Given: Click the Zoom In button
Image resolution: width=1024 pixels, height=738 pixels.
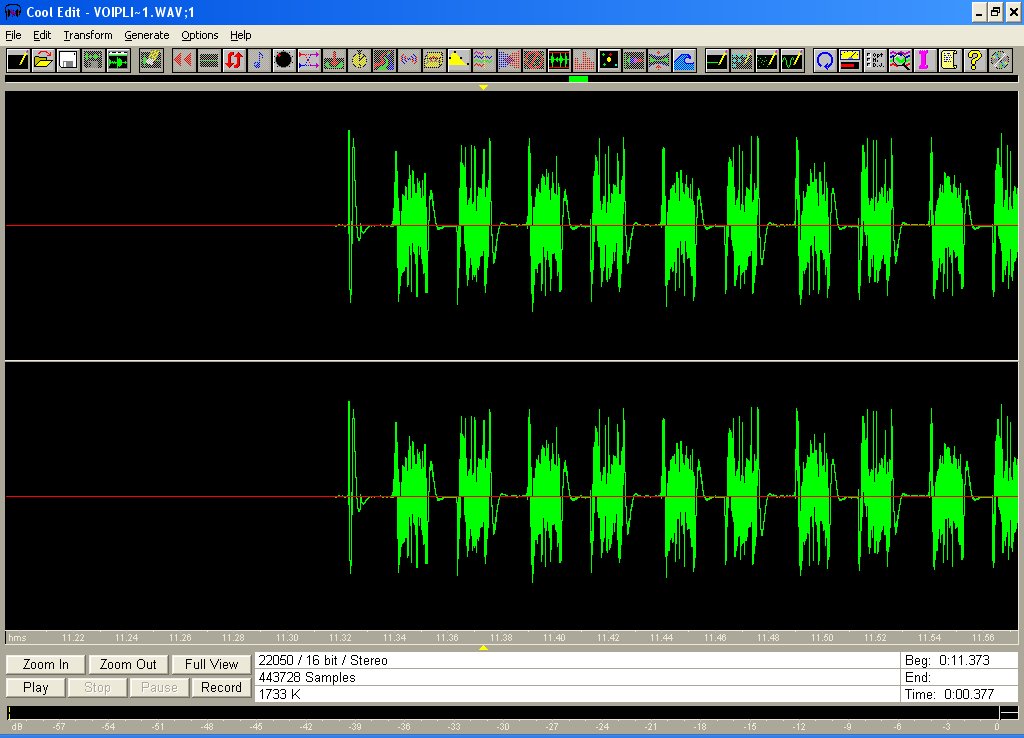Looking at the screenshot, I should point(46,664).
